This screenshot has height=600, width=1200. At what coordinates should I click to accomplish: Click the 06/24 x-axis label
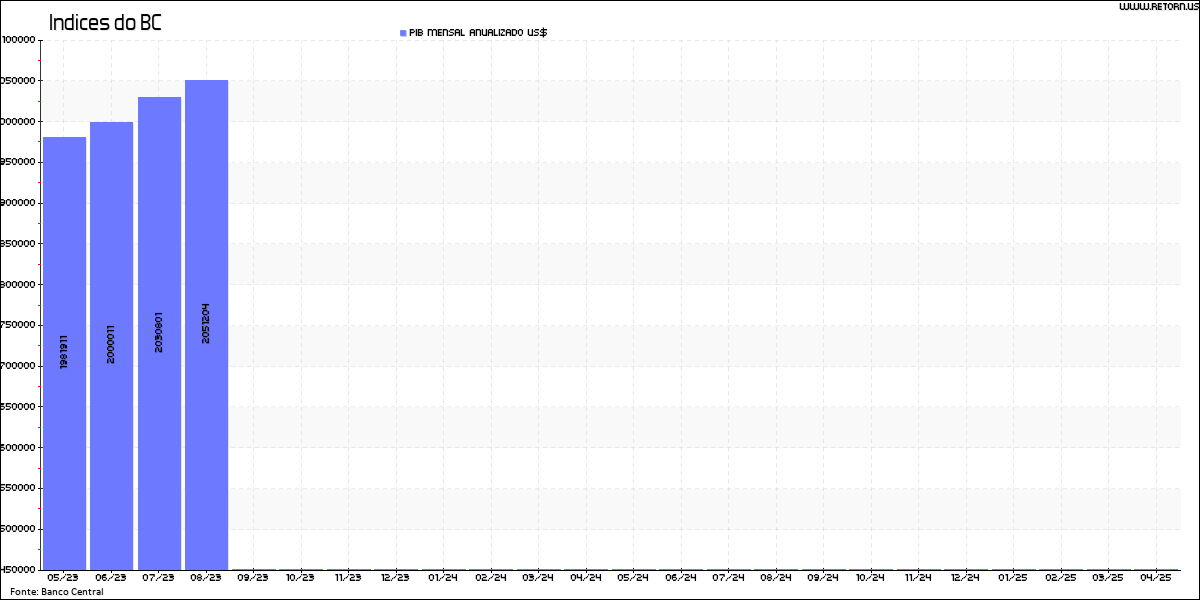[680, 577]
